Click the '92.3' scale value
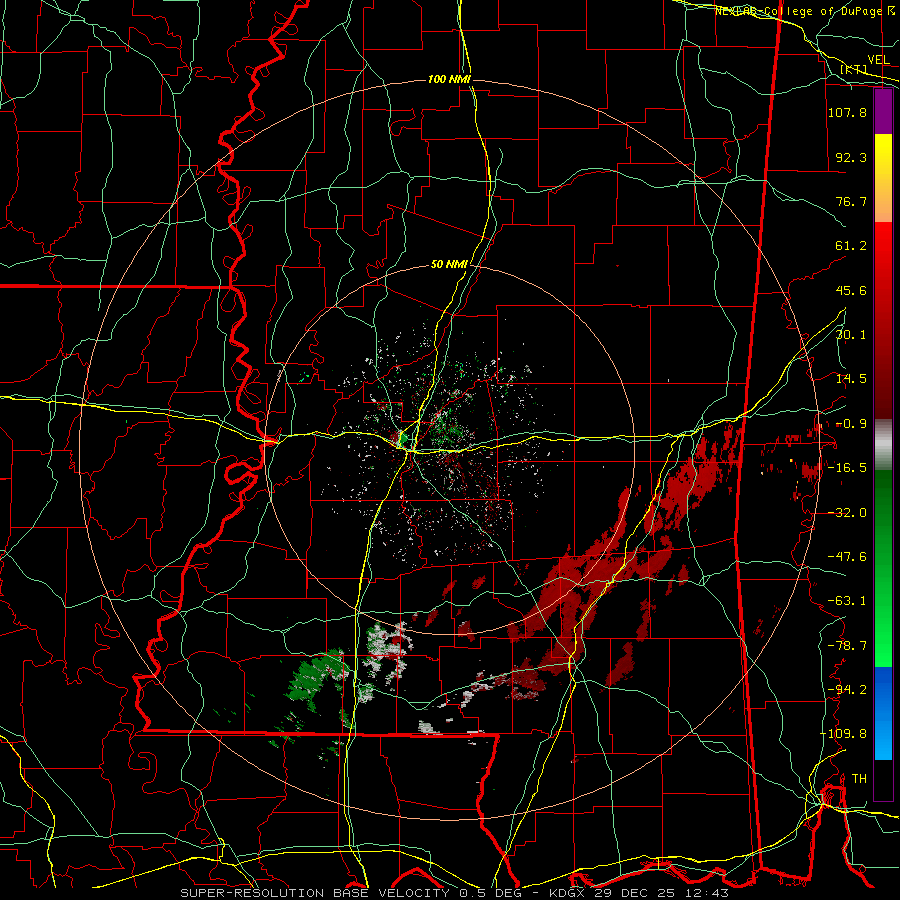 (851, 157)
